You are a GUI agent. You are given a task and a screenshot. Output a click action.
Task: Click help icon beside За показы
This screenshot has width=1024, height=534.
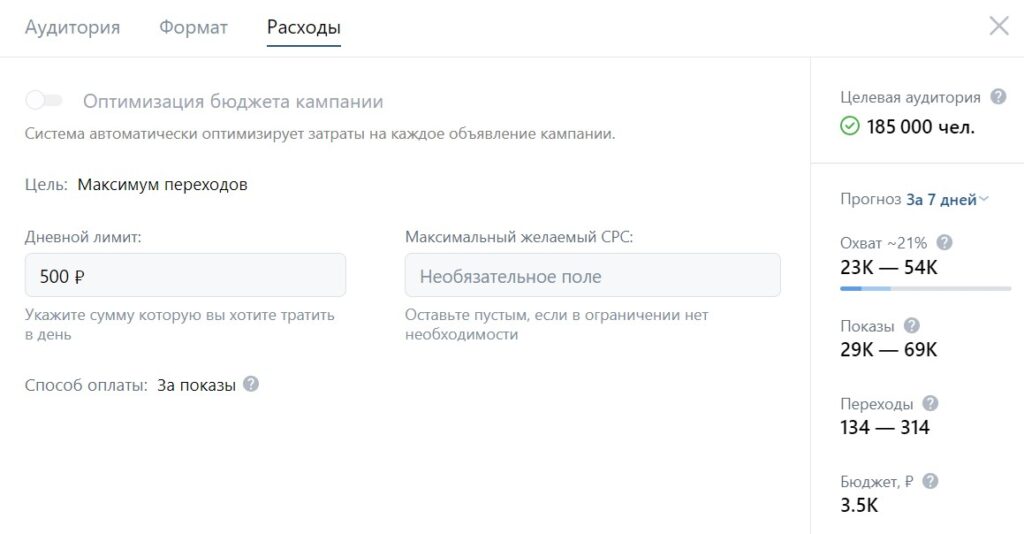tap(251, 384)
